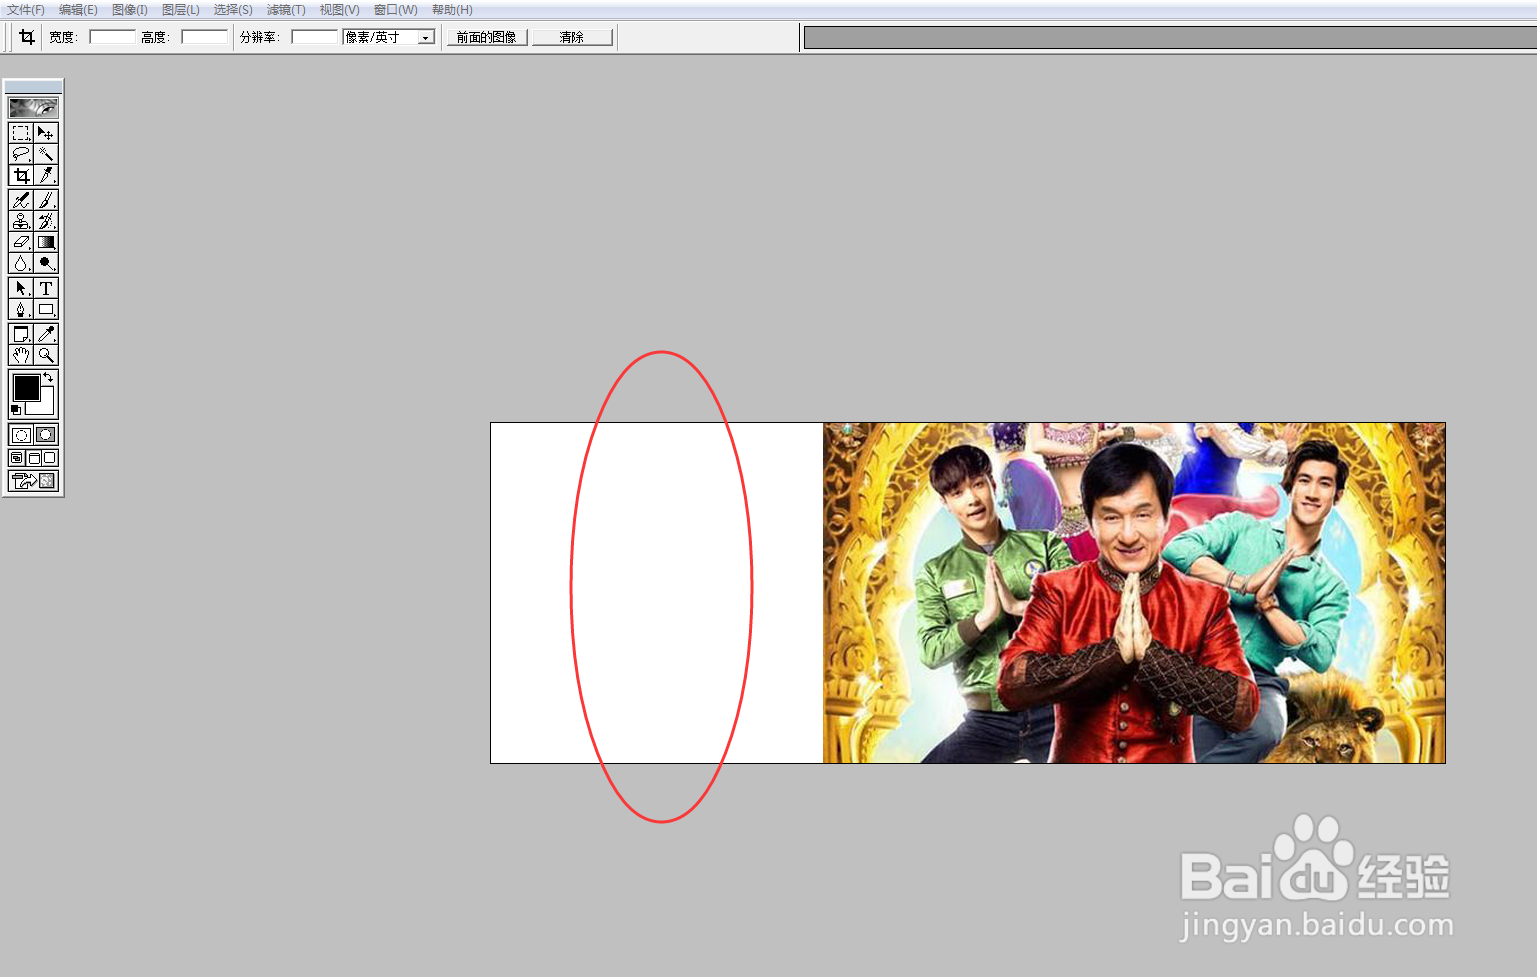Open the 选择(S) menu
Screen dimensions: 1537x977
(233, 10)
